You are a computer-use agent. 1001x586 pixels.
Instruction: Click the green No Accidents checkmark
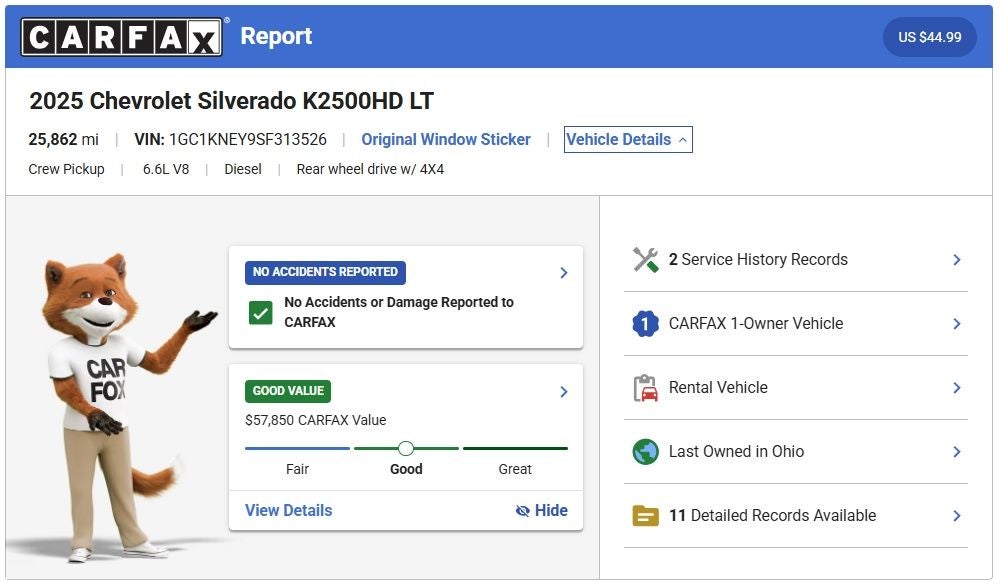(260, 313)
